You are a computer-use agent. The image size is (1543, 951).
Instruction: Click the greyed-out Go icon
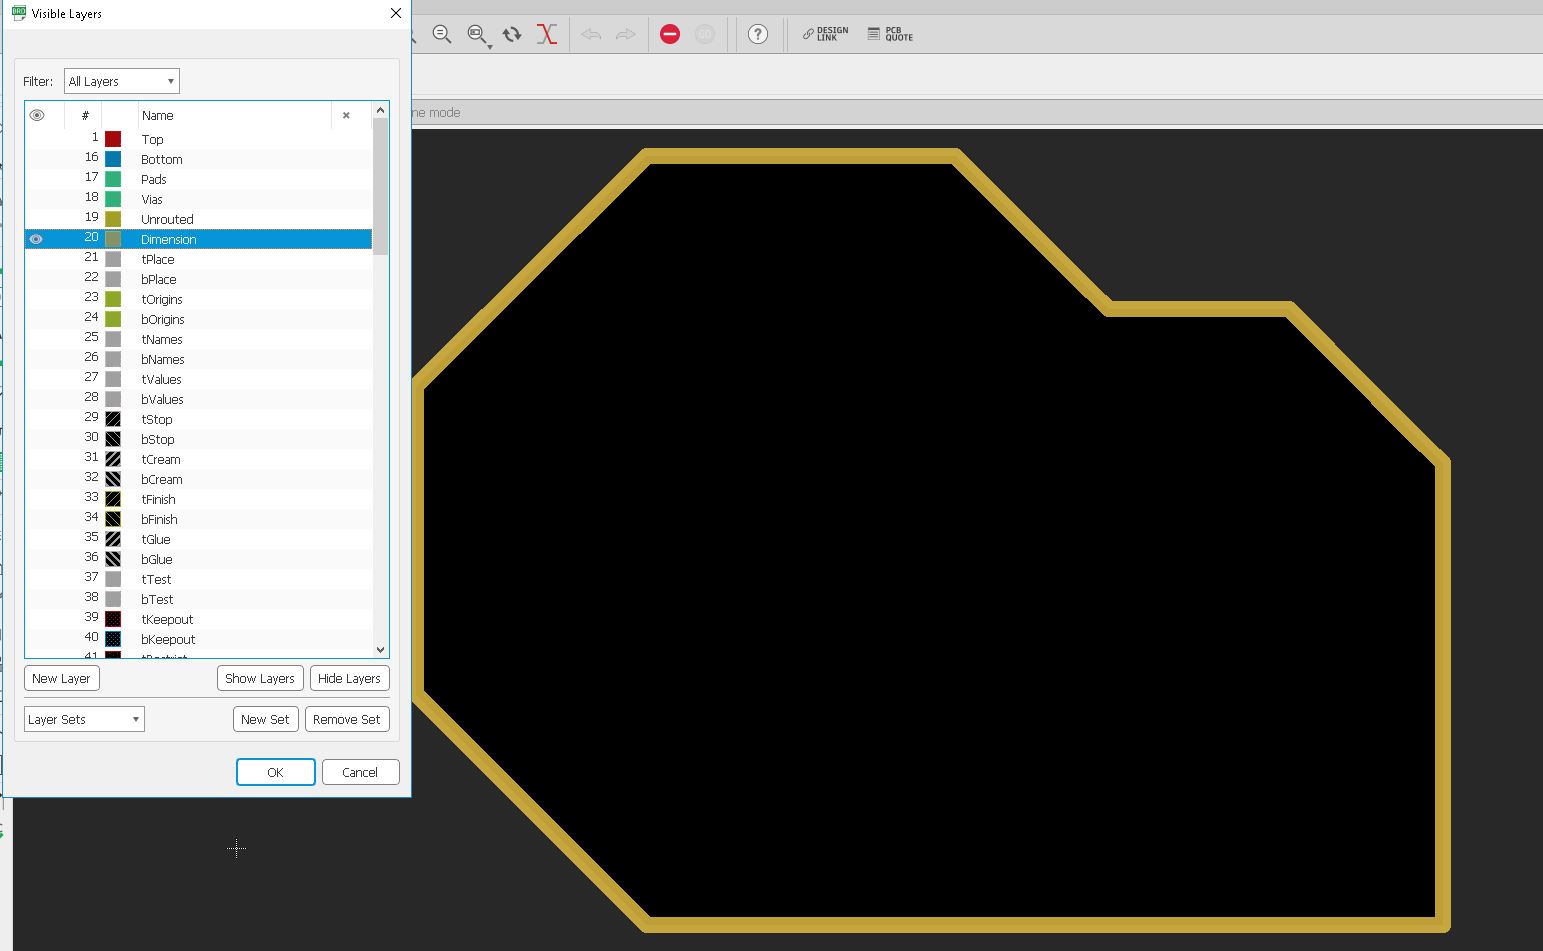point(705,34)
